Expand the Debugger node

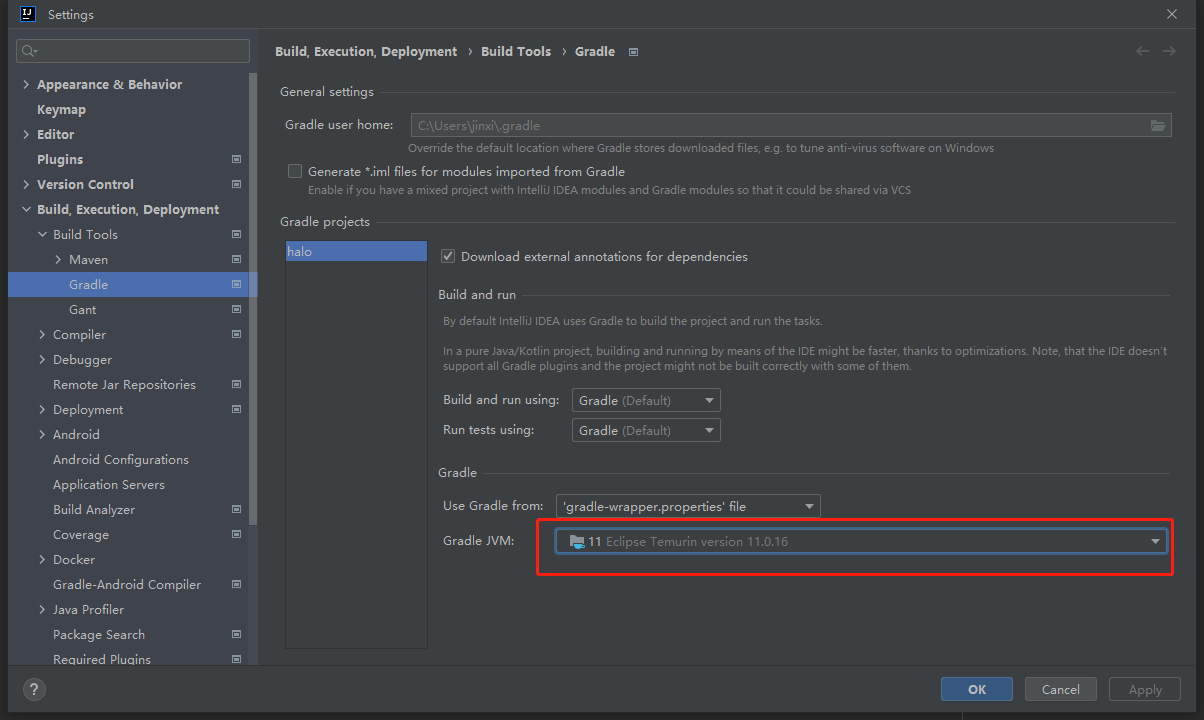tap(42, 359)
